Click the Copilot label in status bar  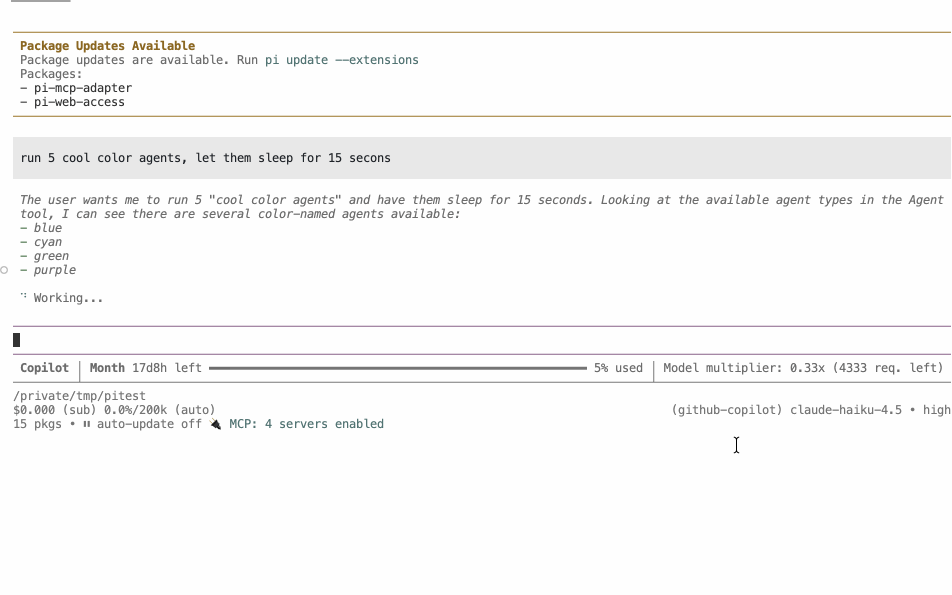[x=44, y=368]
